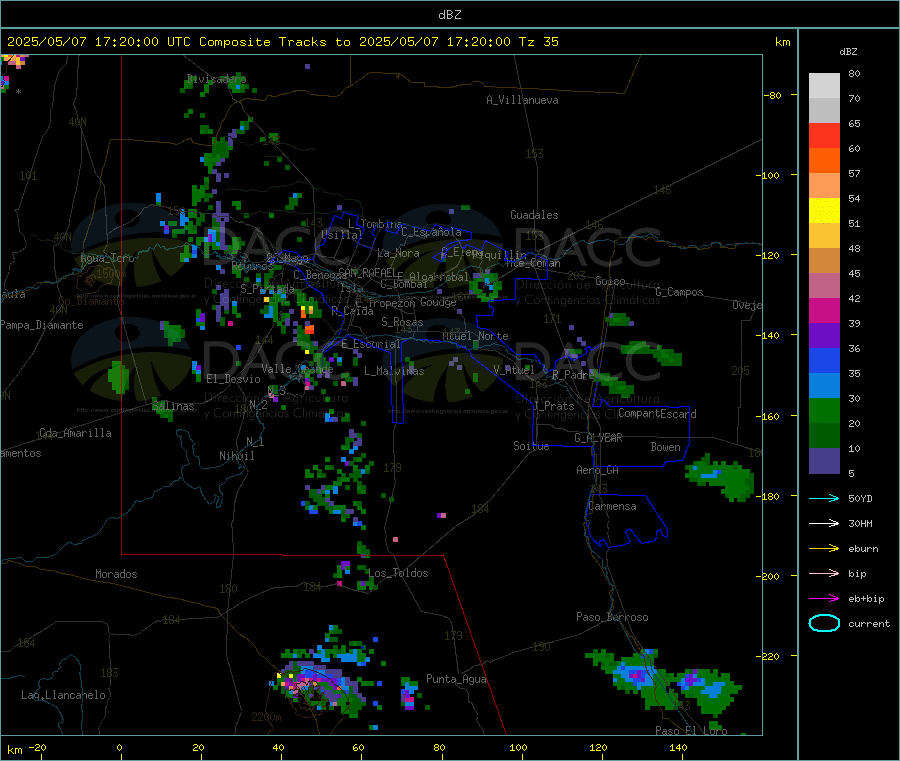900x761 pixels.
Task: Select the purple 39–36 dBZ swatch
Action: click(x=824, y=336)
